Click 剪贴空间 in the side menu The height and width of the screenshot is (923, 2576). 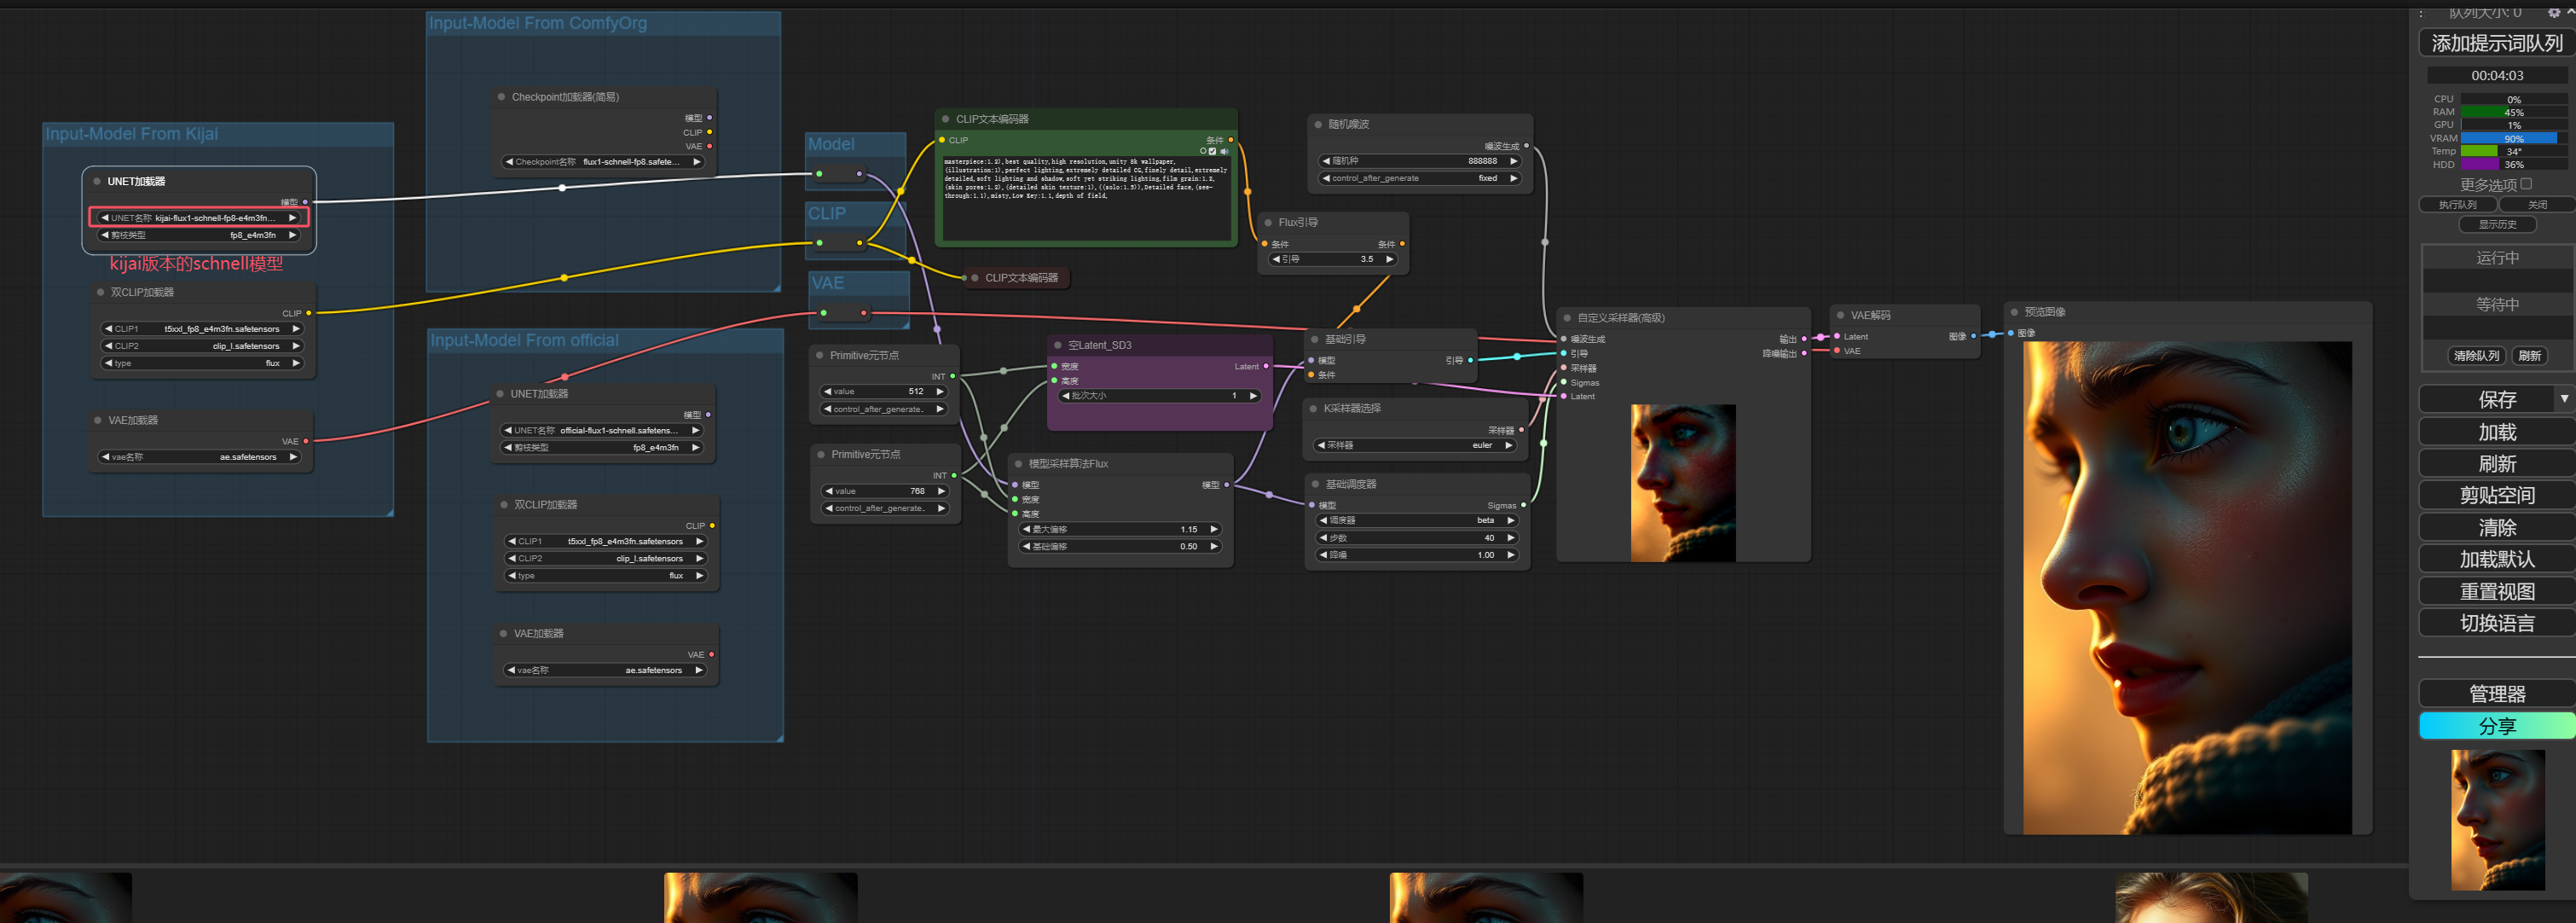pos(2497,496)
